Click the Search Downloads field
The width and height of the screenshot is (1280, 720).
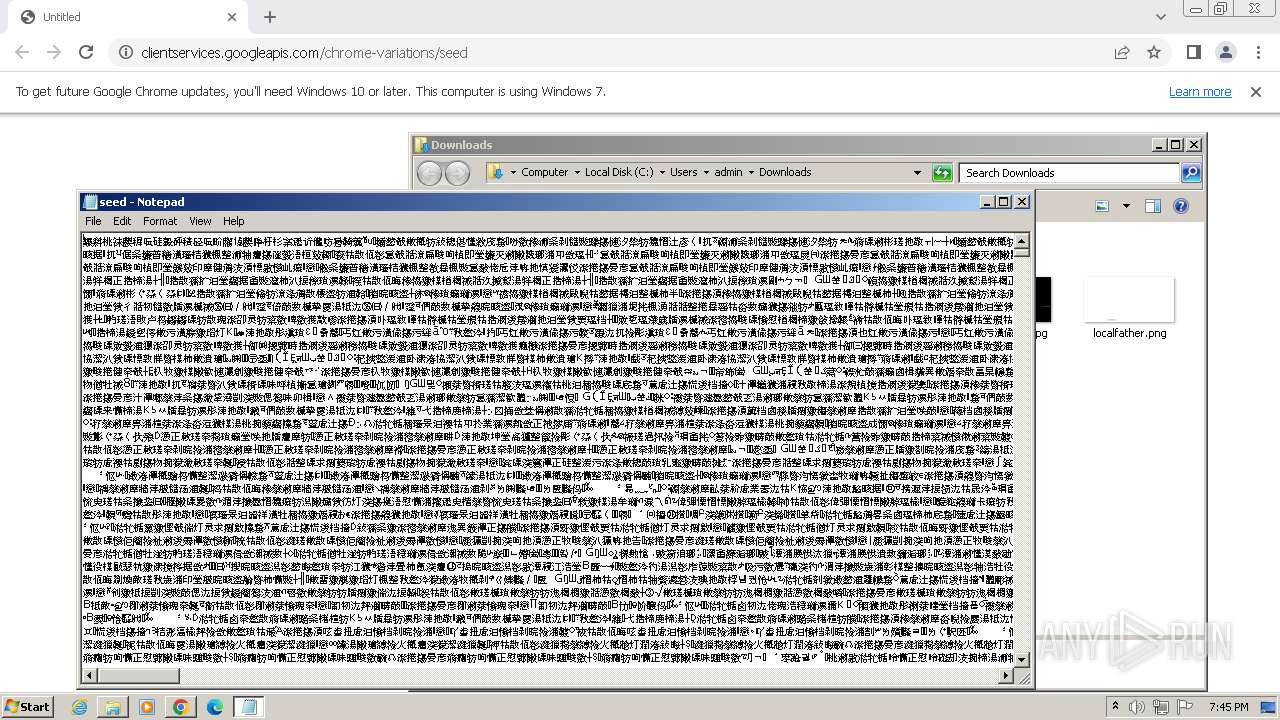[1069, 173]
